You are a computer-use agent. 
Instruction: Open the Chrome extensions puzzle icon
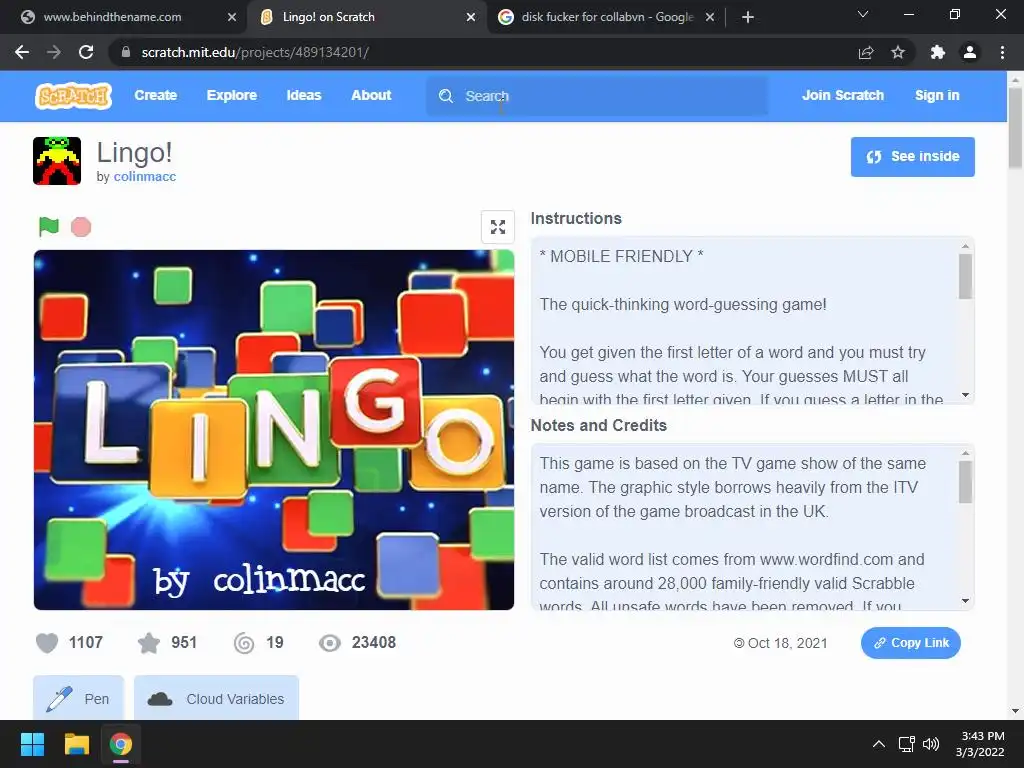(x=937, y=52)
